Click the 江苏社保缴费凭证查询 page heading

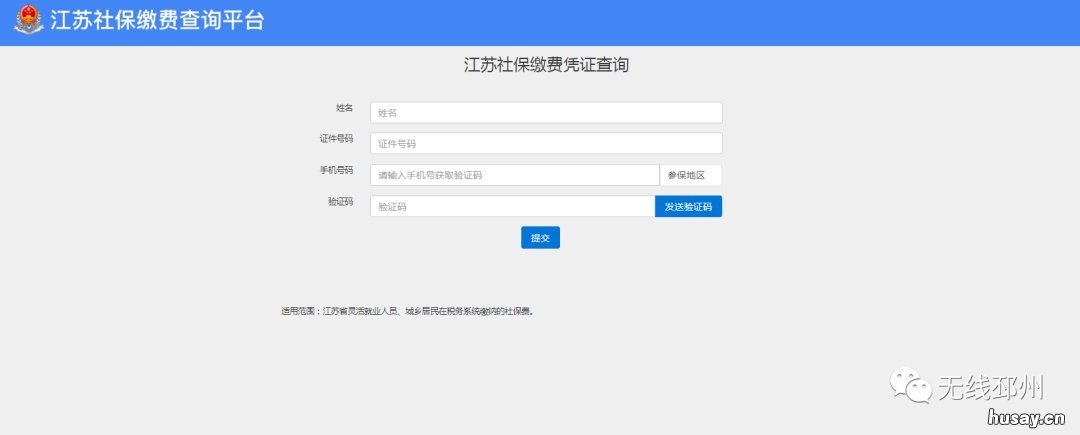[546, 65]
